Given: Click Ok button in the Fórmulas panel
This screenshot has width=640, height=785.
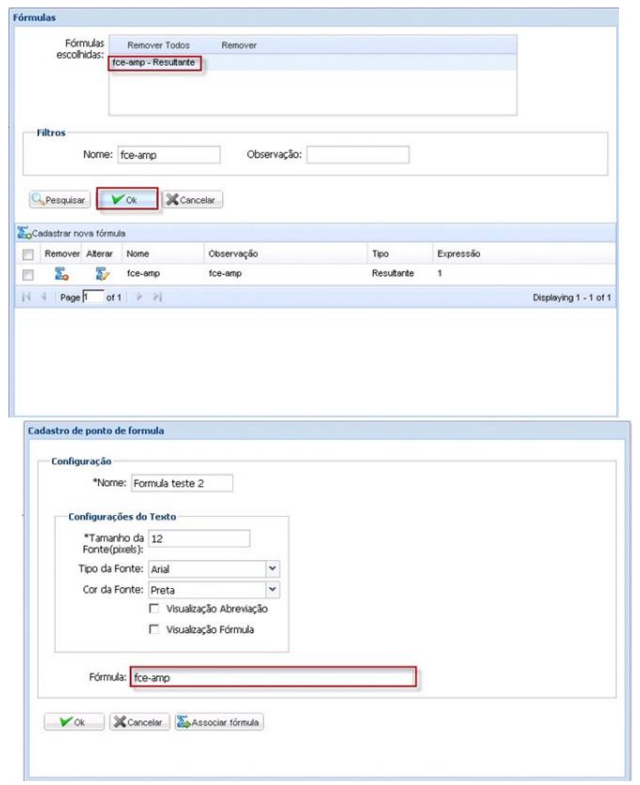Looking at the screenshot, I should (127, 200).
